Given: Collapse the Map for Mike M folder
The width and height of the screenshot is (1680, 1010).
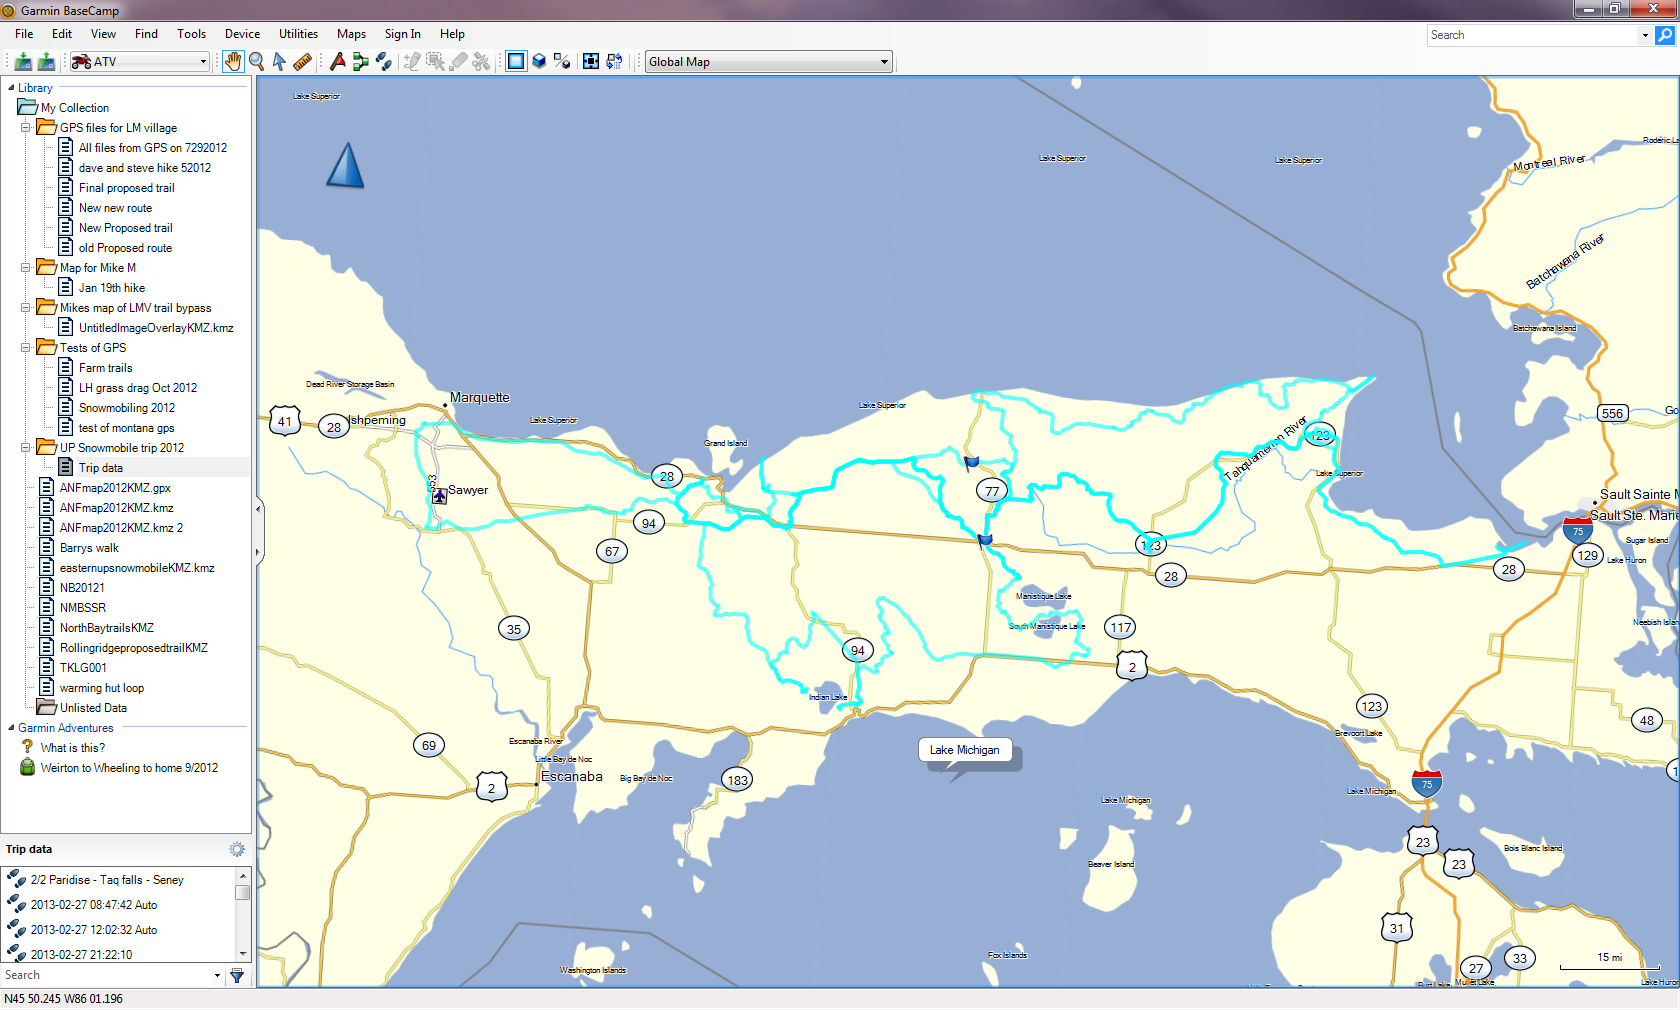Looking at the screenshot, I should point(26,268).
